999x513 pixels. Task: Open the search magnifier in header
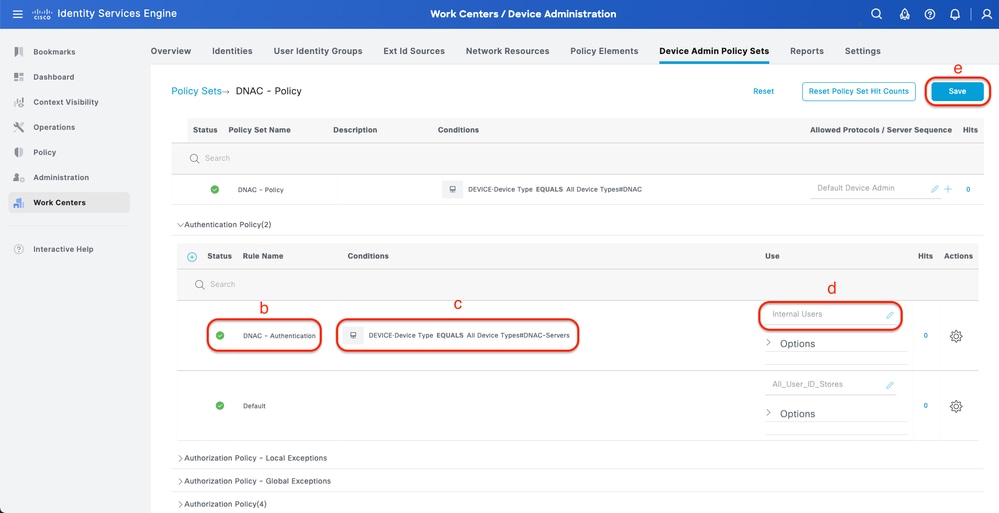[877, 14]
